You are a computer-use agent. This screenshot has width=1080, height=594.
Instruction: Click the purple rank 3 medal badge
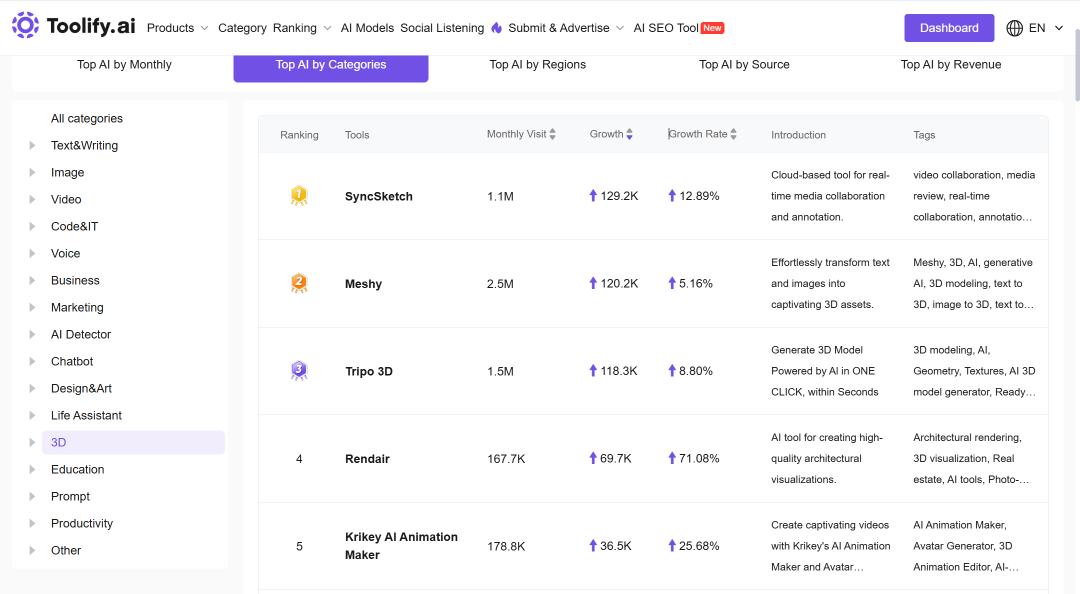(x=299, y=371)
